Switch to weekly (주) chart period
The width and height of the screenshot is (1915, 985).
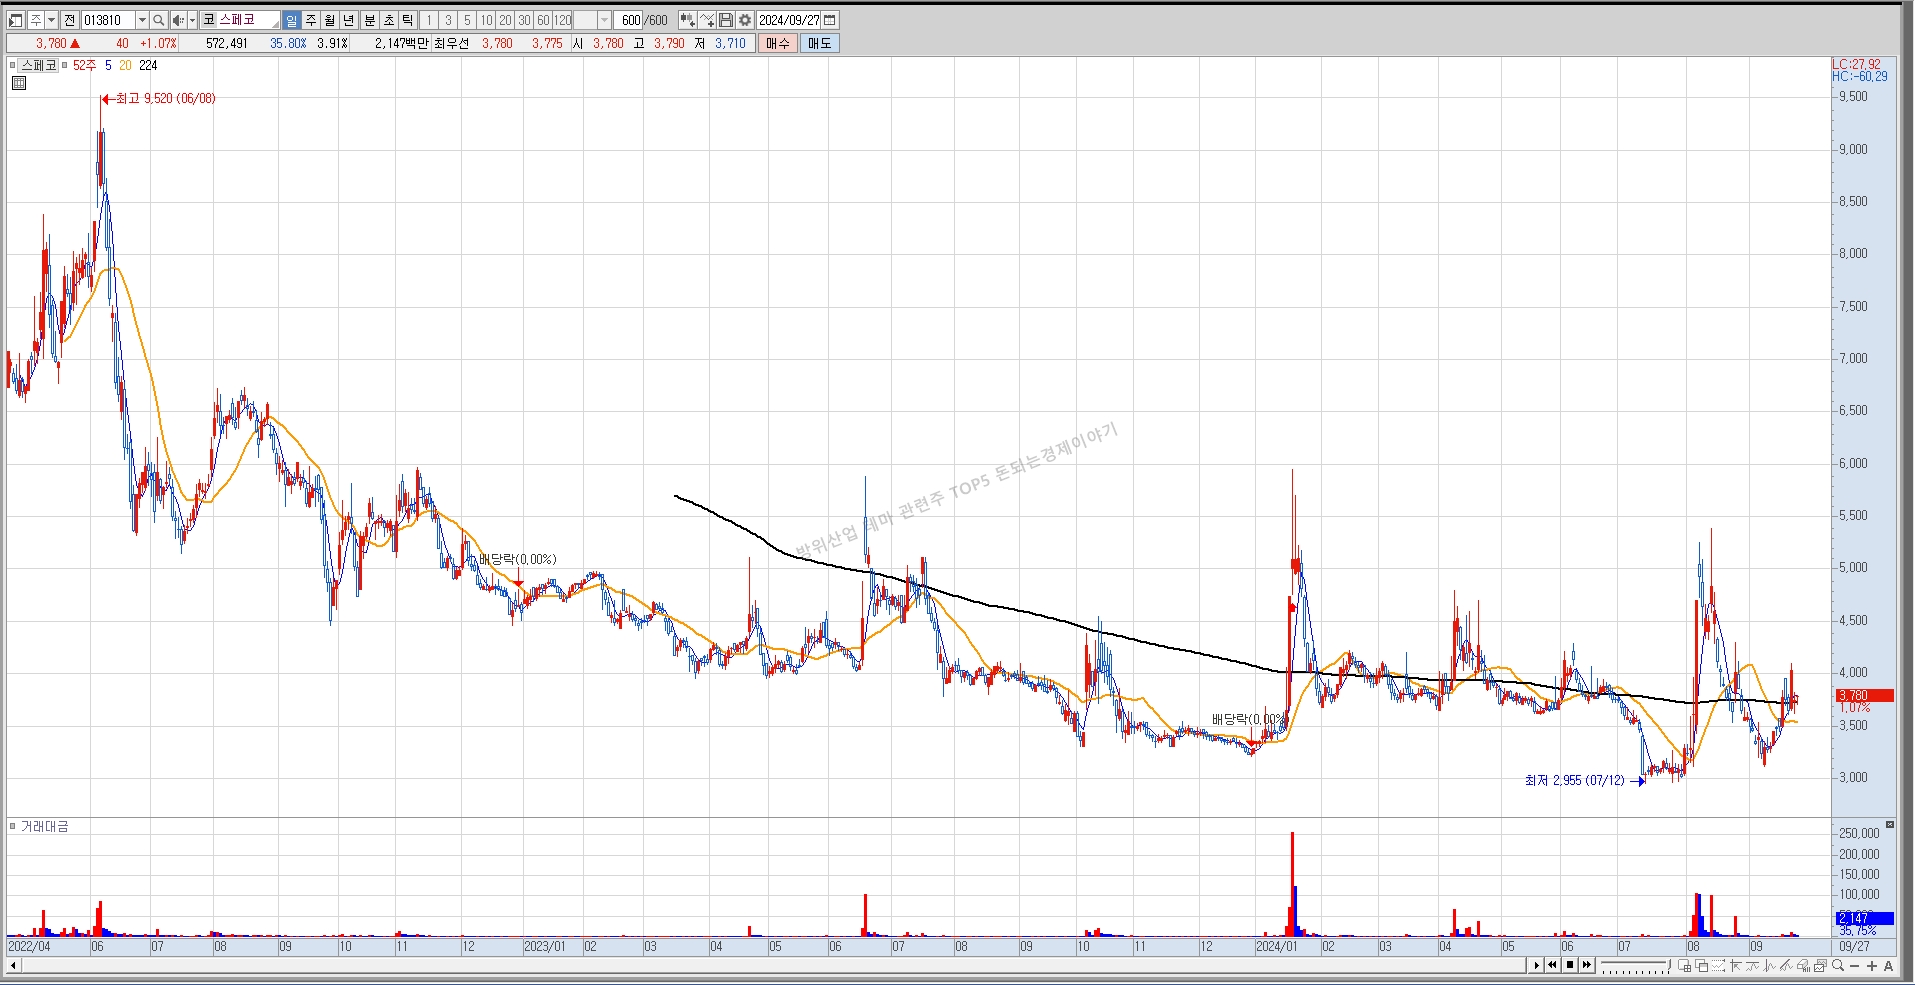(311, 20)
